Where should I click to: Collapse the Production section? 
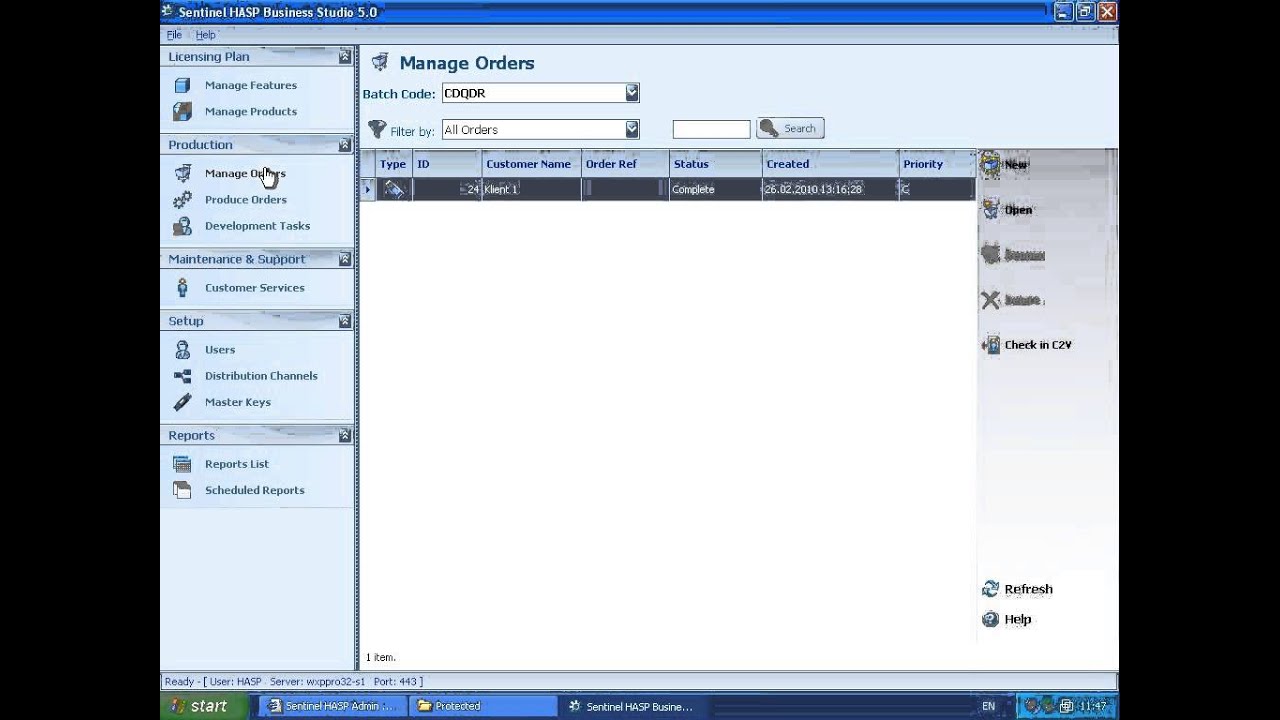[x=345, y=145]
